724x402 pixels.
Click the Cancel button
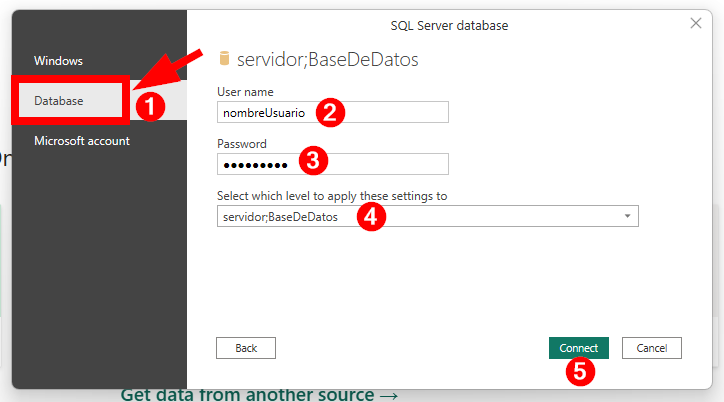[652, 348]
